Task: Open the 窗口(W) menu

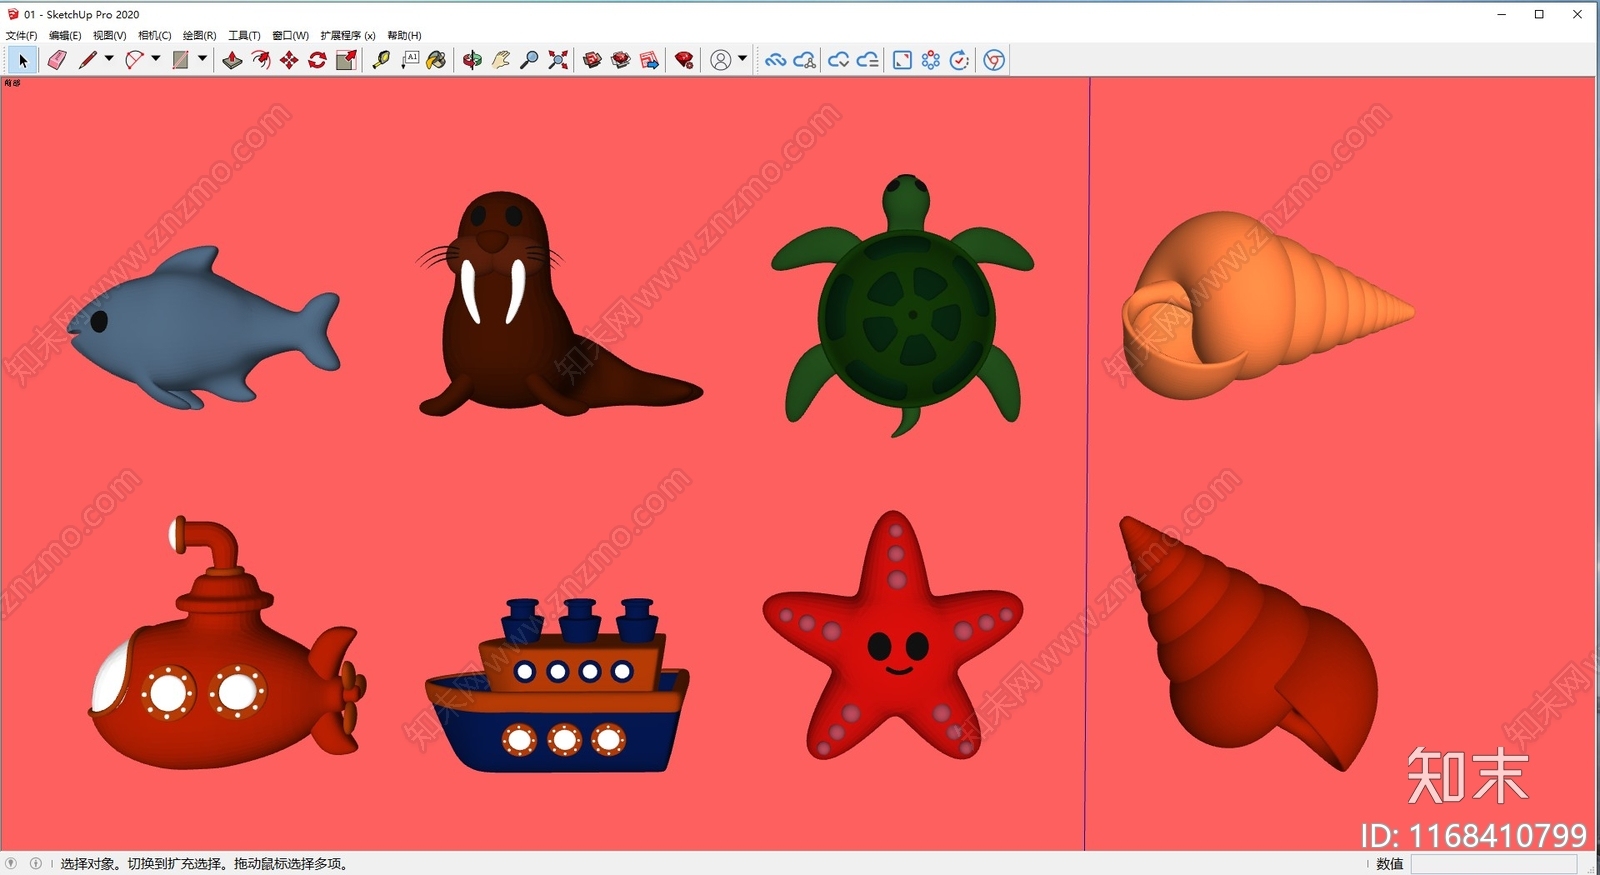Action: (290, 35)
